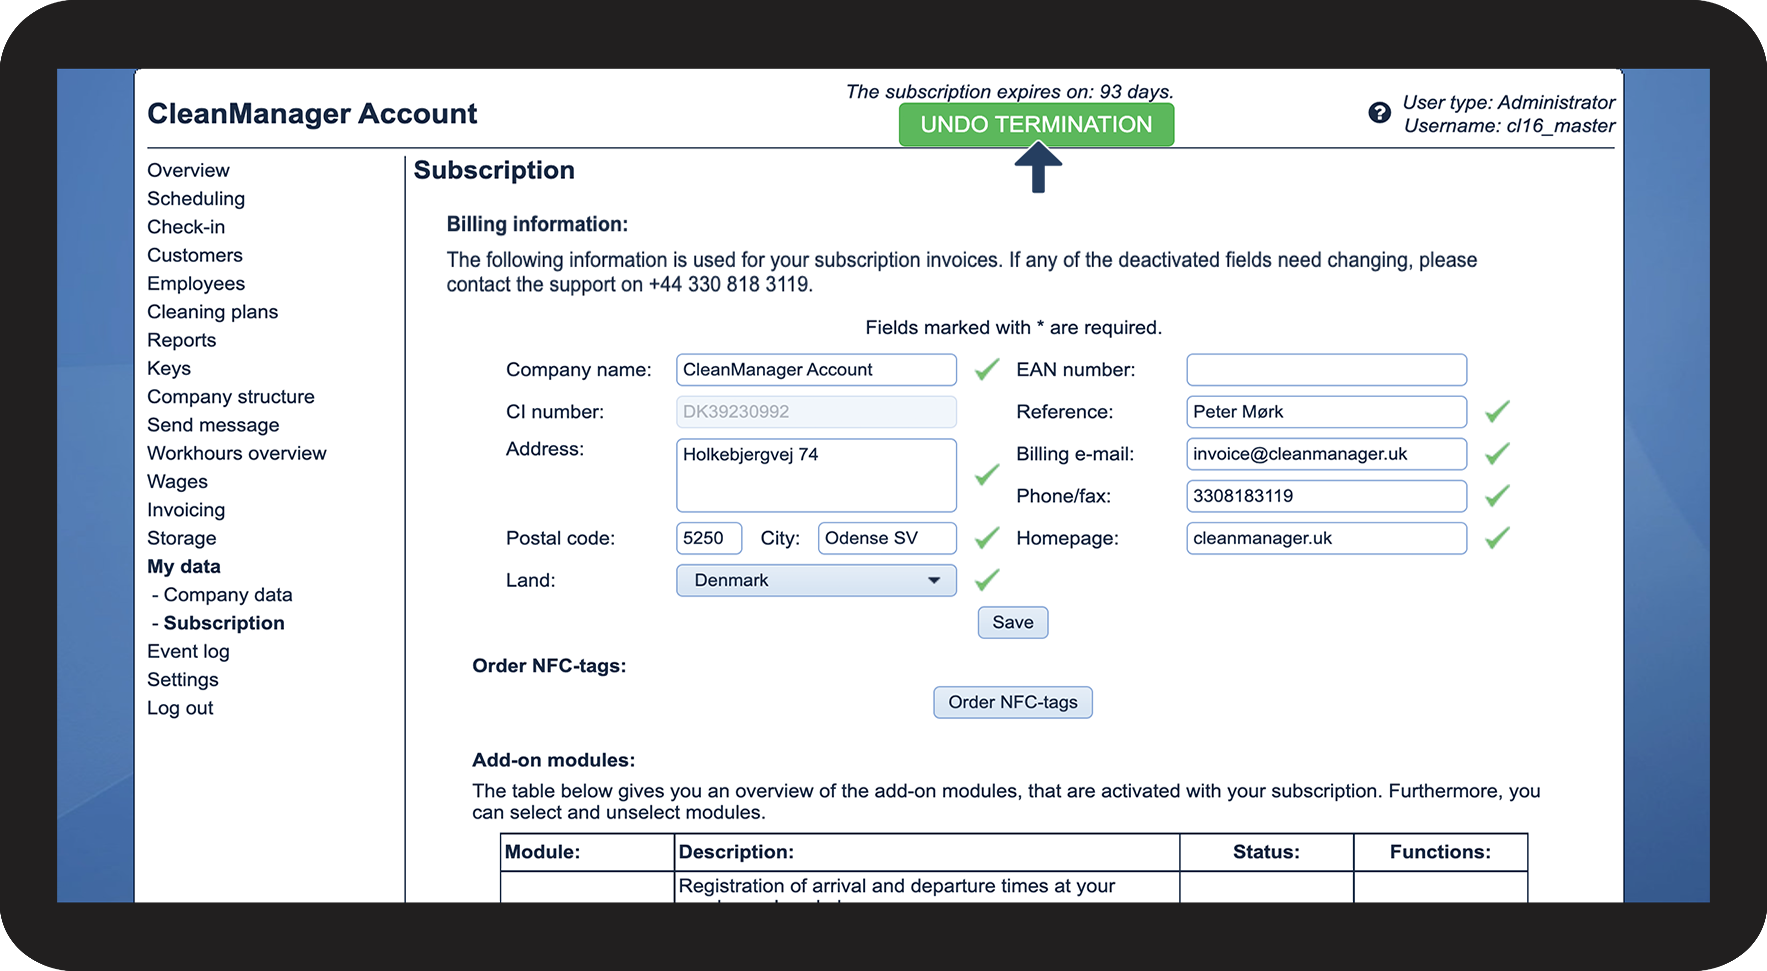This screenshot has width=1767, height=971.
Task: Go to Scheduling page
Action: tap(196, 198)
